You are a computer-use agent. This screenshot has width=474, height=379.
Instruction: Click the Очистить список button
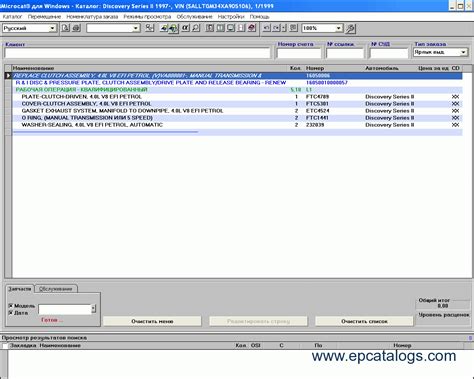pyautogui.click(x=364, y=321)
